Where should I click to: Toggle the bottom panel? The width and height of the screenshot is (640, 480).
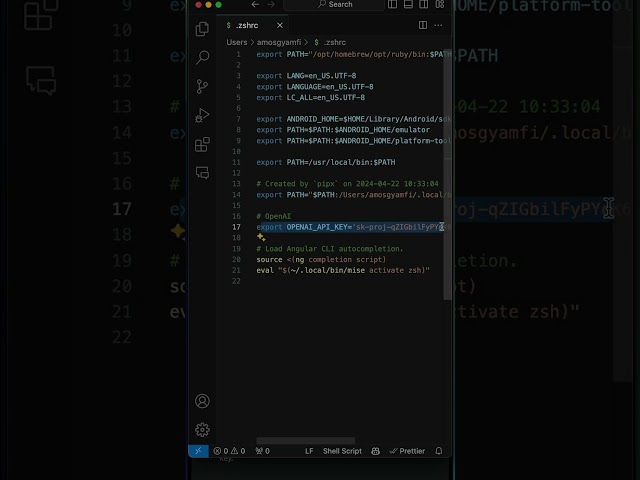click(x=408, y=4)
